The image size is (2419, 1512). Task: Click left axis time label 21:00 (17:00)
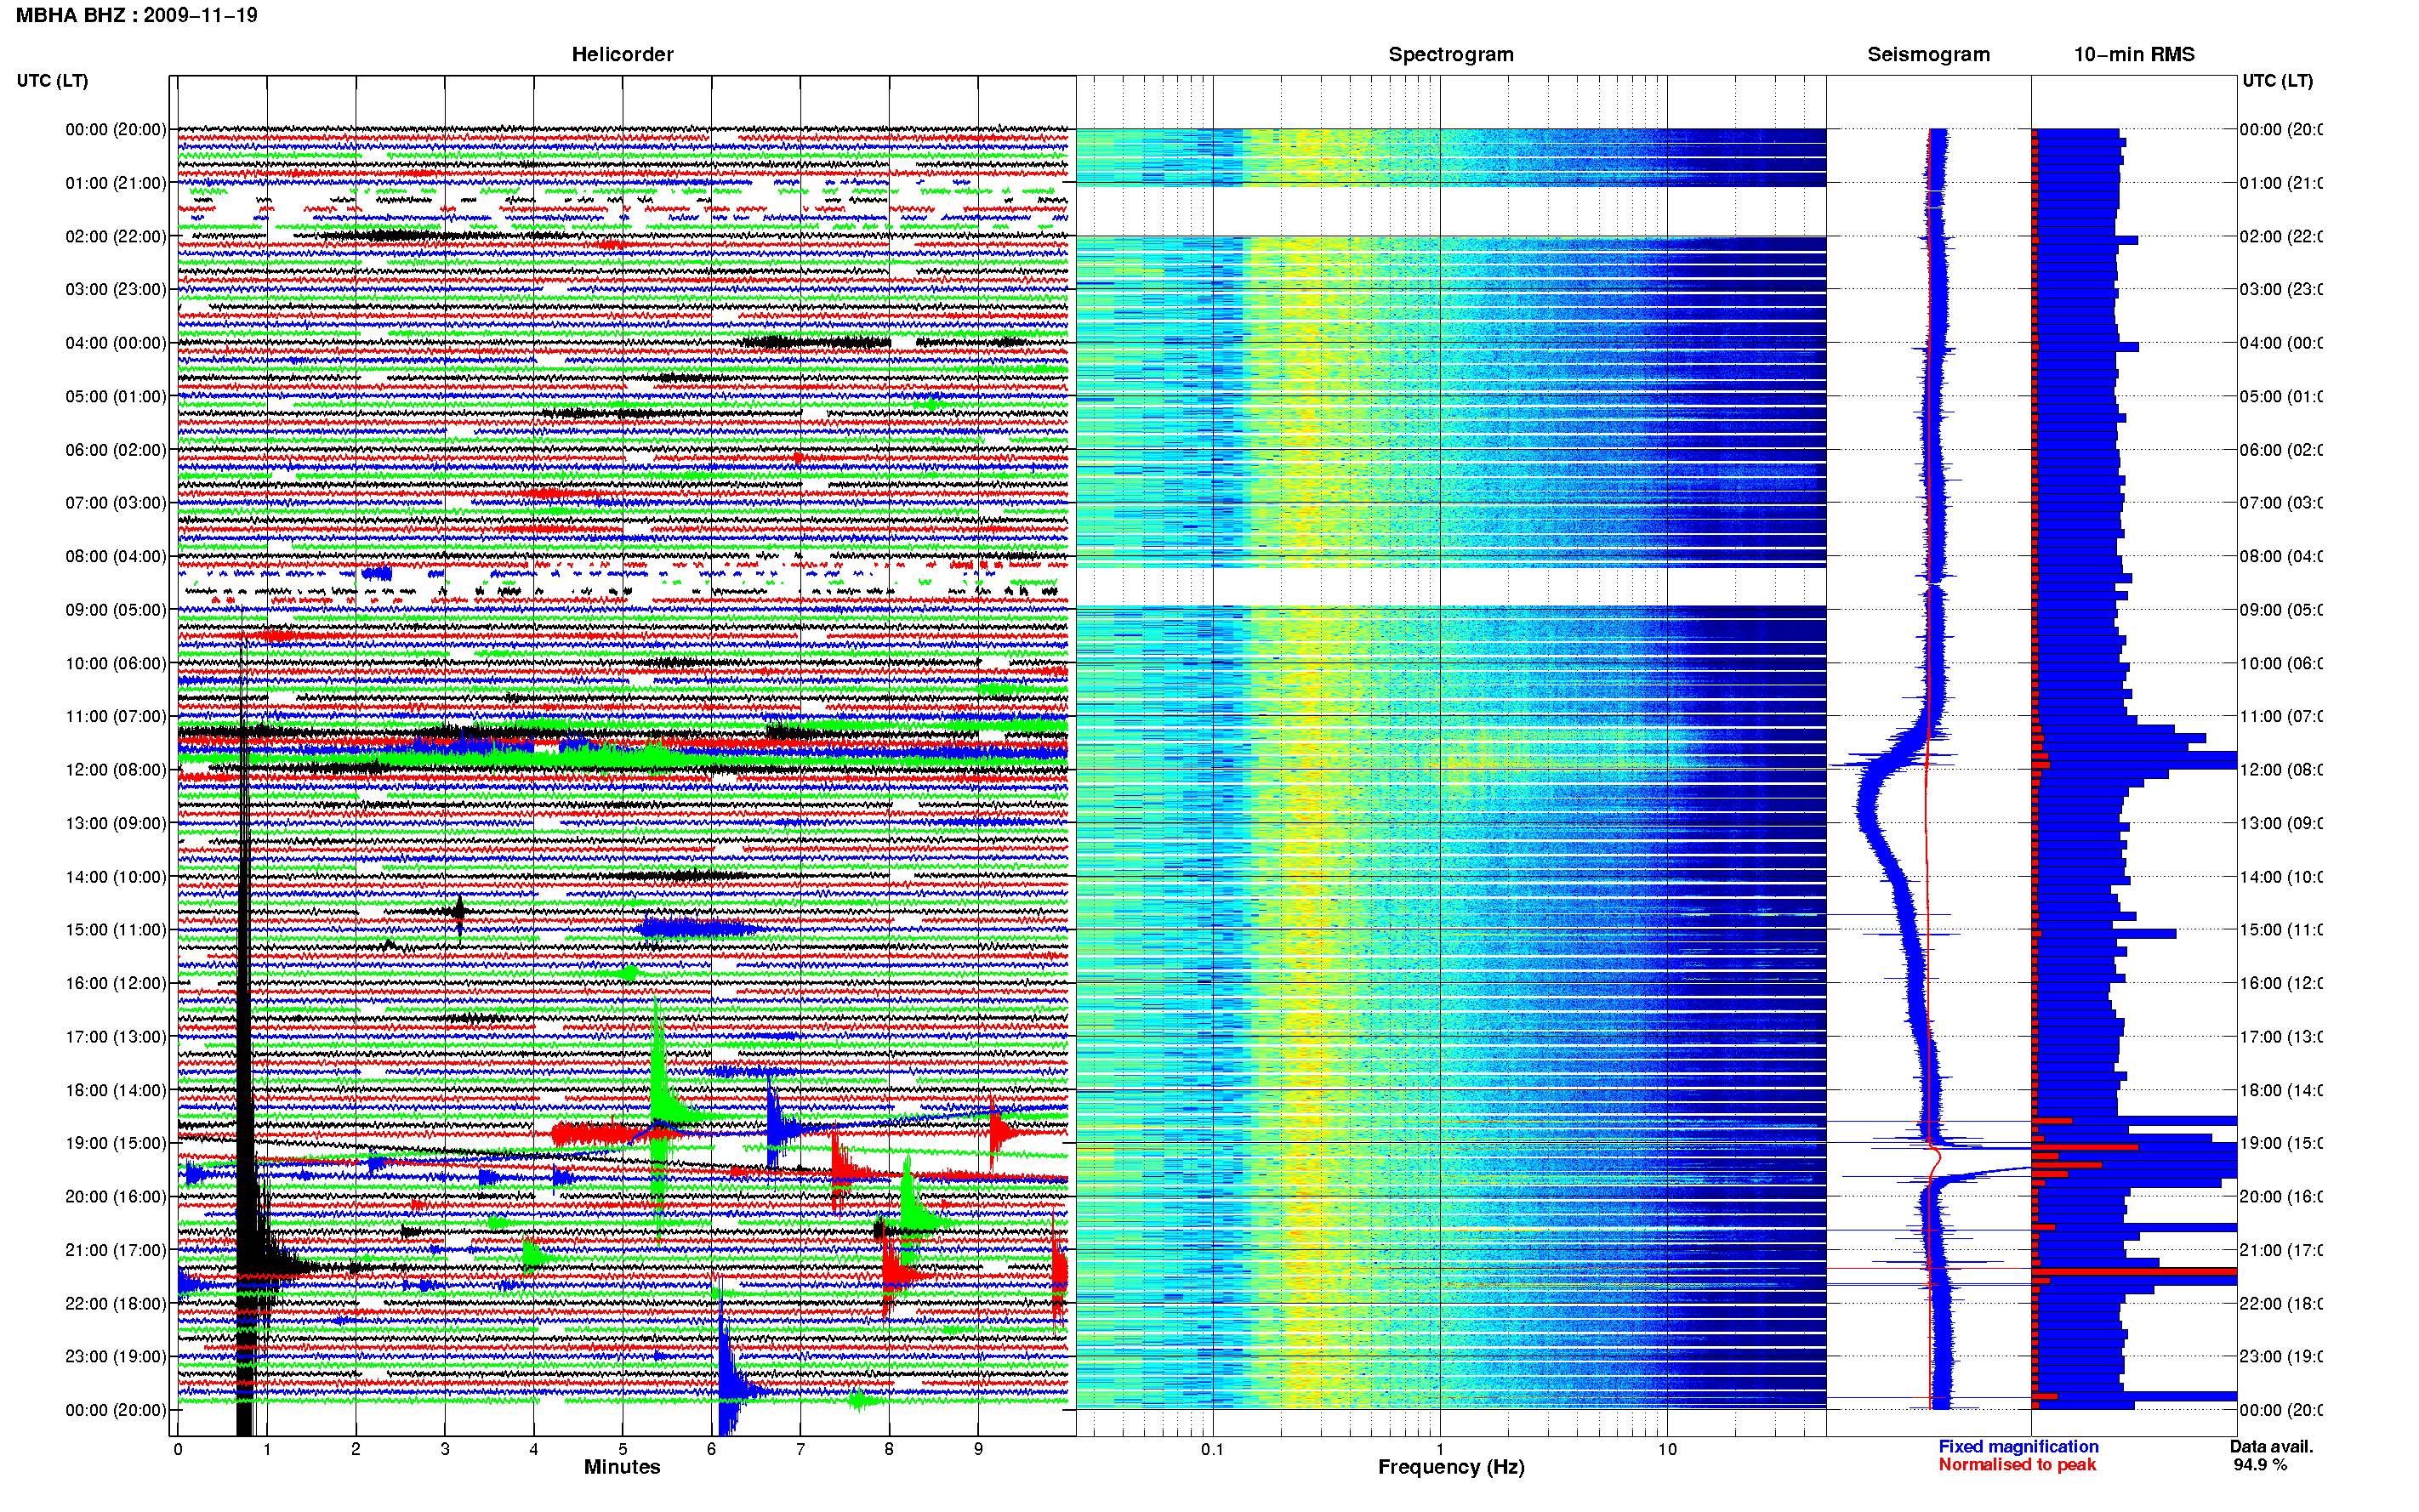coord(116,1250)
